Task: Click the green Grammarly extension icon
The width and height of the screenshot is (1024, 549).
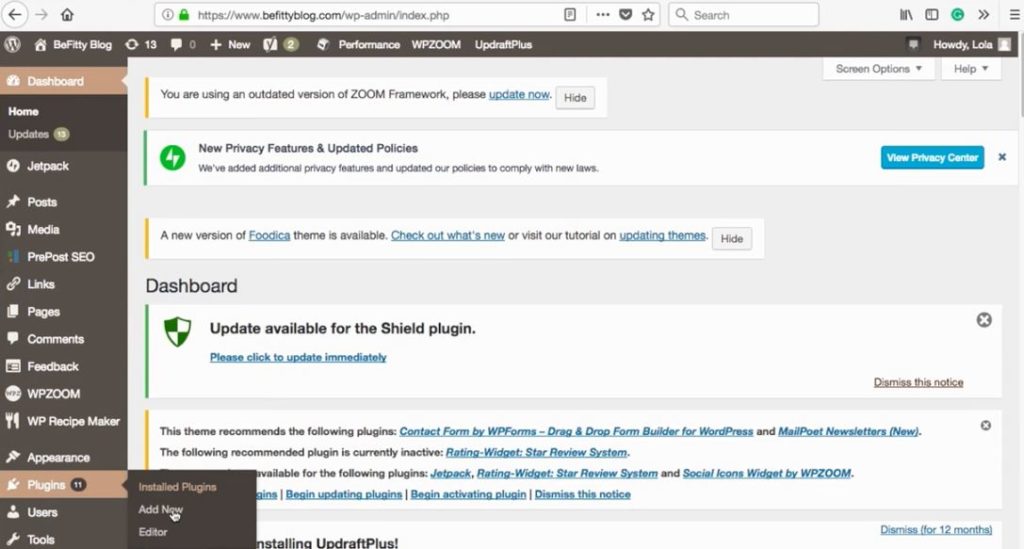Action: coord(957,14)
